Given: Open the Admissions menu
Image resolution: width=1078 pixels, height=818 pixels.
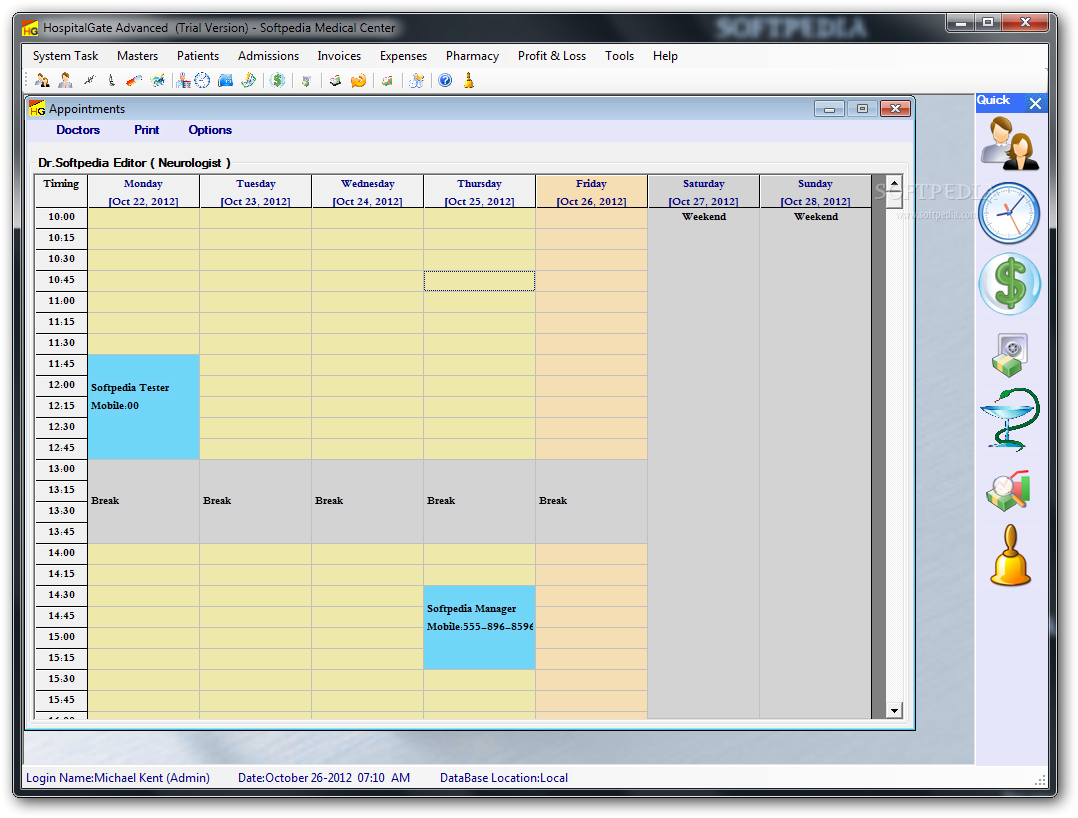Looking at the screenshot, I should [x=268, y=56].
